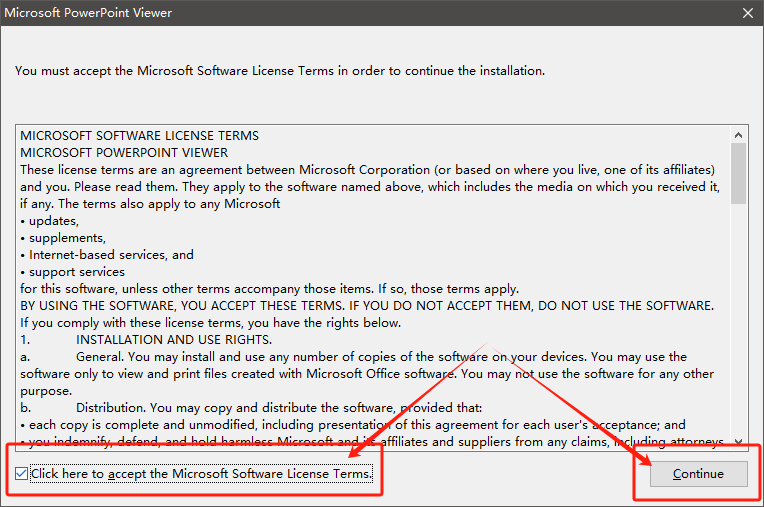Click the "You must accept" instruction text
This screenshot has width=764, height=507.
(x=280, y=71)
